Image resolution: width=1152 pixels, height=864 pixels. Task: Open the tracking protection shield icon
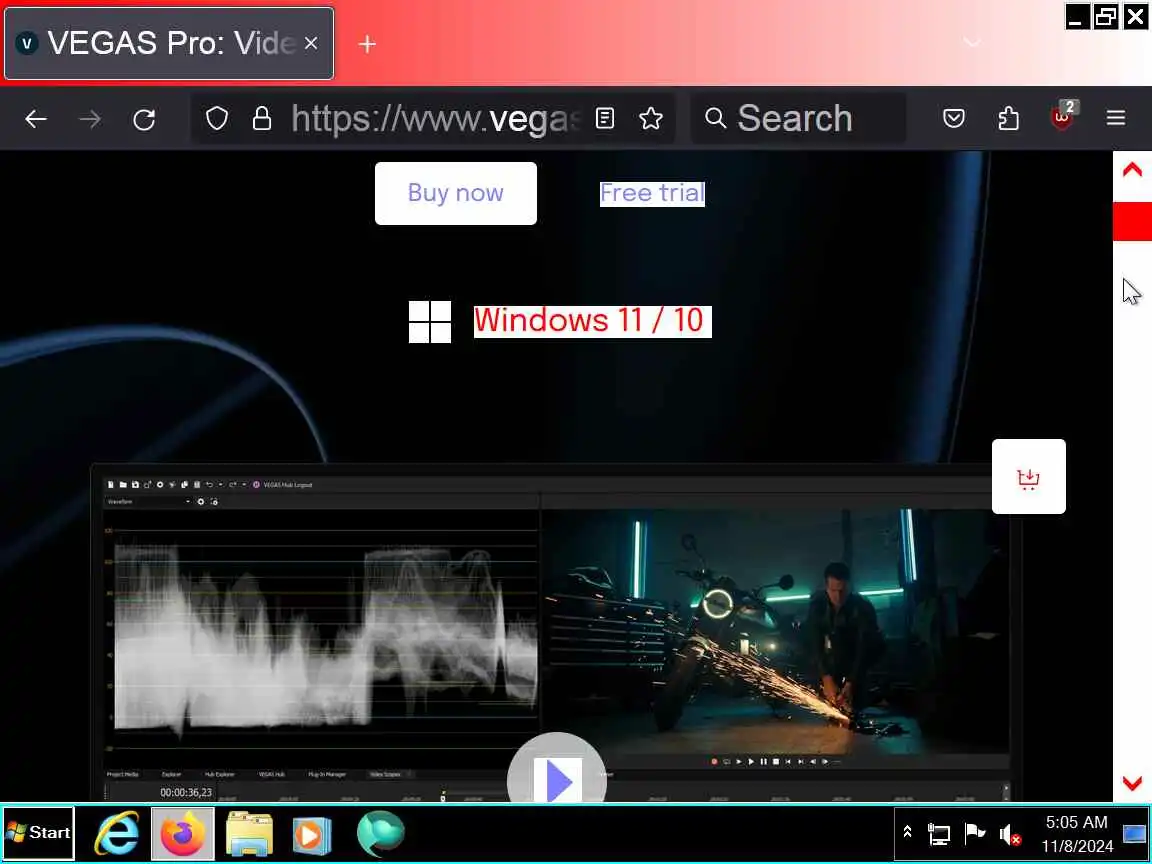coord(217,118)
